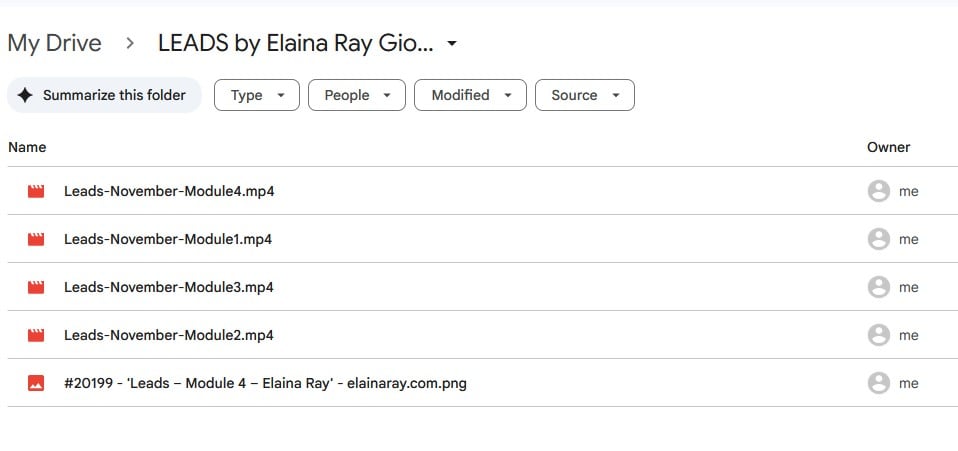
Task: Sort files by the Name column header
Action: (x=27, y=147)
